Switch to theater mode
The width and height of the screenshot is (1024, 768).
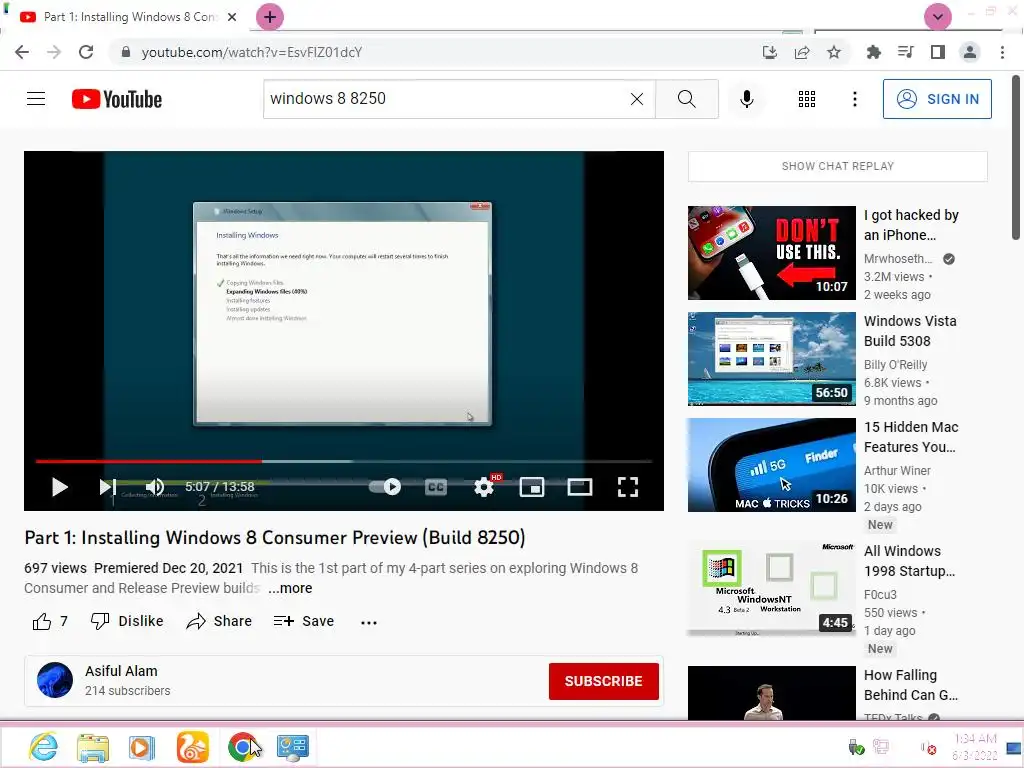(579, 487)
